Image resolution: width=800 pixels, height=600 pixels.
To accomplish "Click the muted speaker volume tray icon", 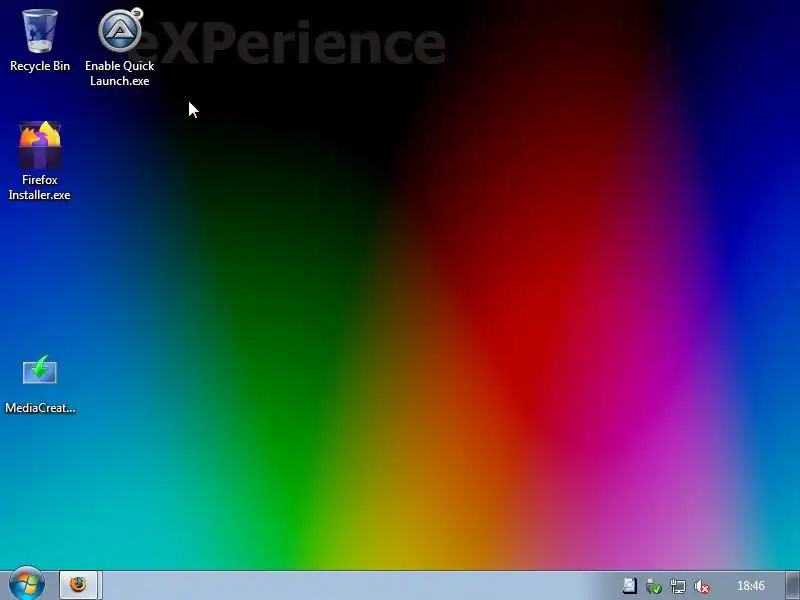I will 702,586.
